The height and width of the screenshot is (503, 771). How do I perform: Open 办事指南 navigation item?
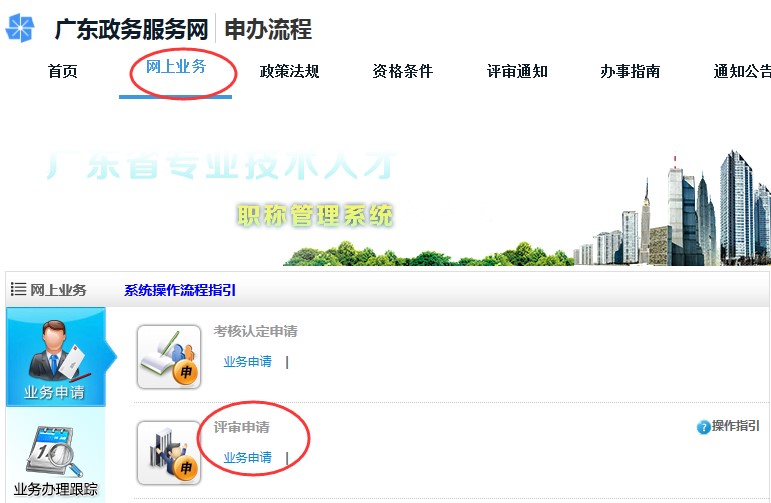coord(630,71)
